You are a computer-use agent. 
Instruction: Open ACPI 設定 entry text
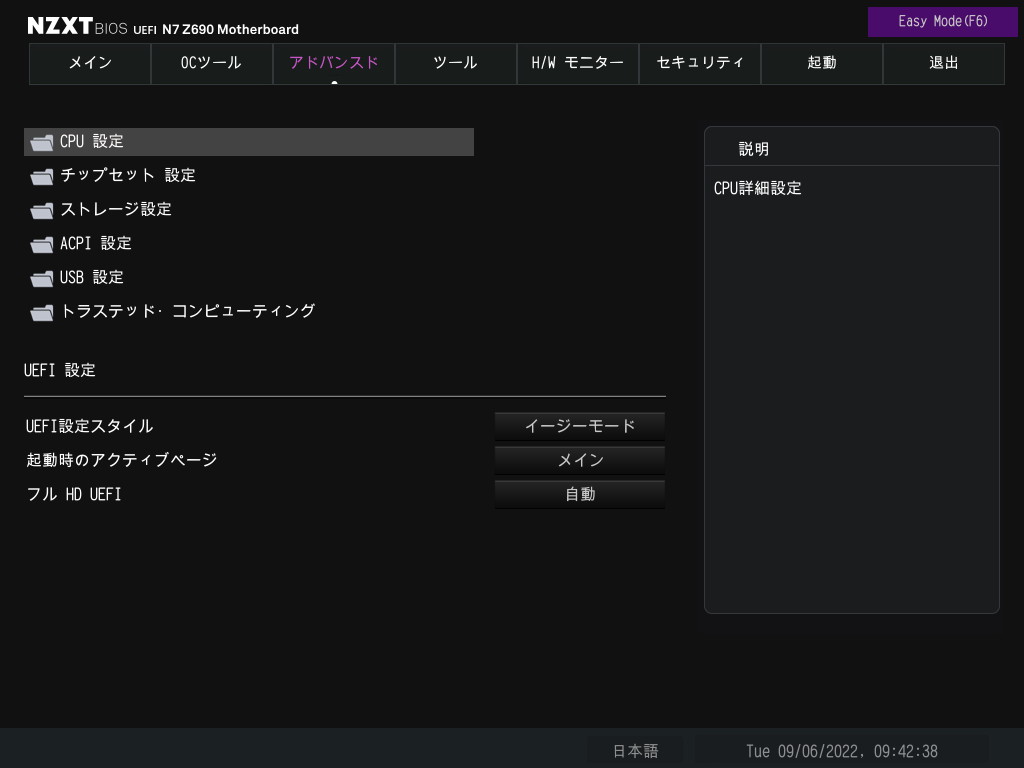coord(96,244)
